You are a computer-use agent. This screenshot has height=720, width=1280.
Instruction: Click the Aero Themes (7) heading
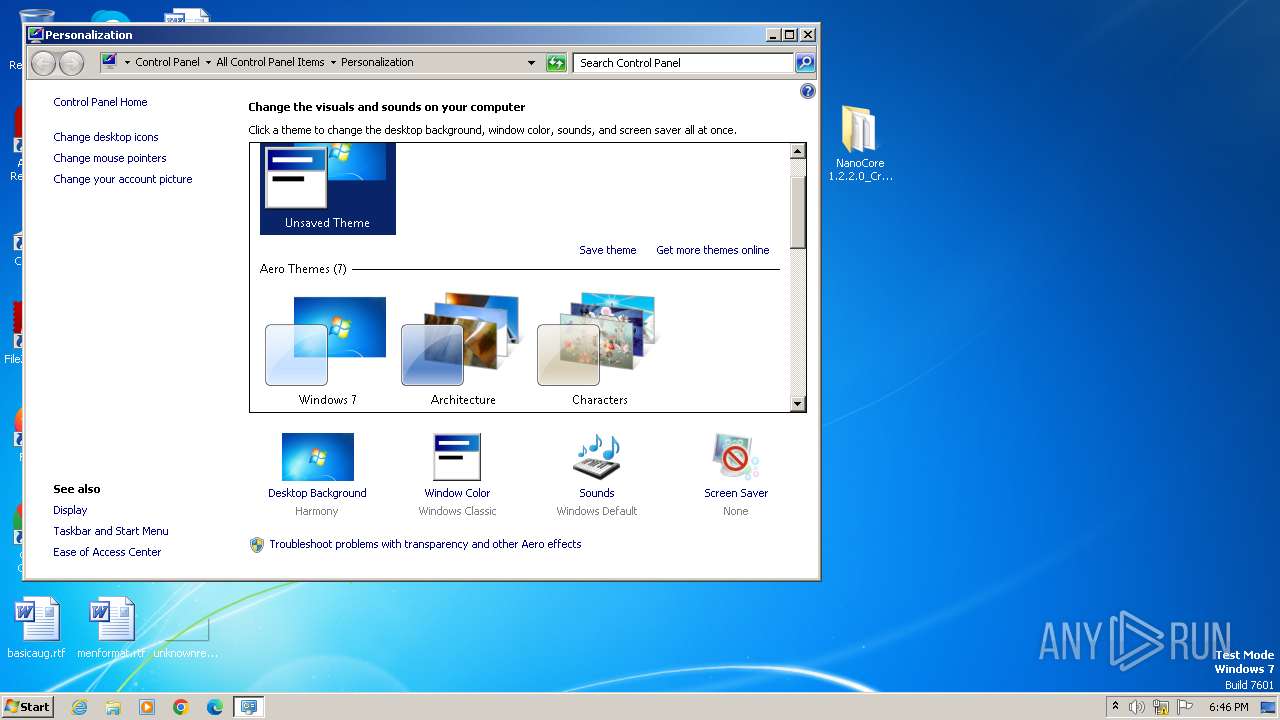303,269
